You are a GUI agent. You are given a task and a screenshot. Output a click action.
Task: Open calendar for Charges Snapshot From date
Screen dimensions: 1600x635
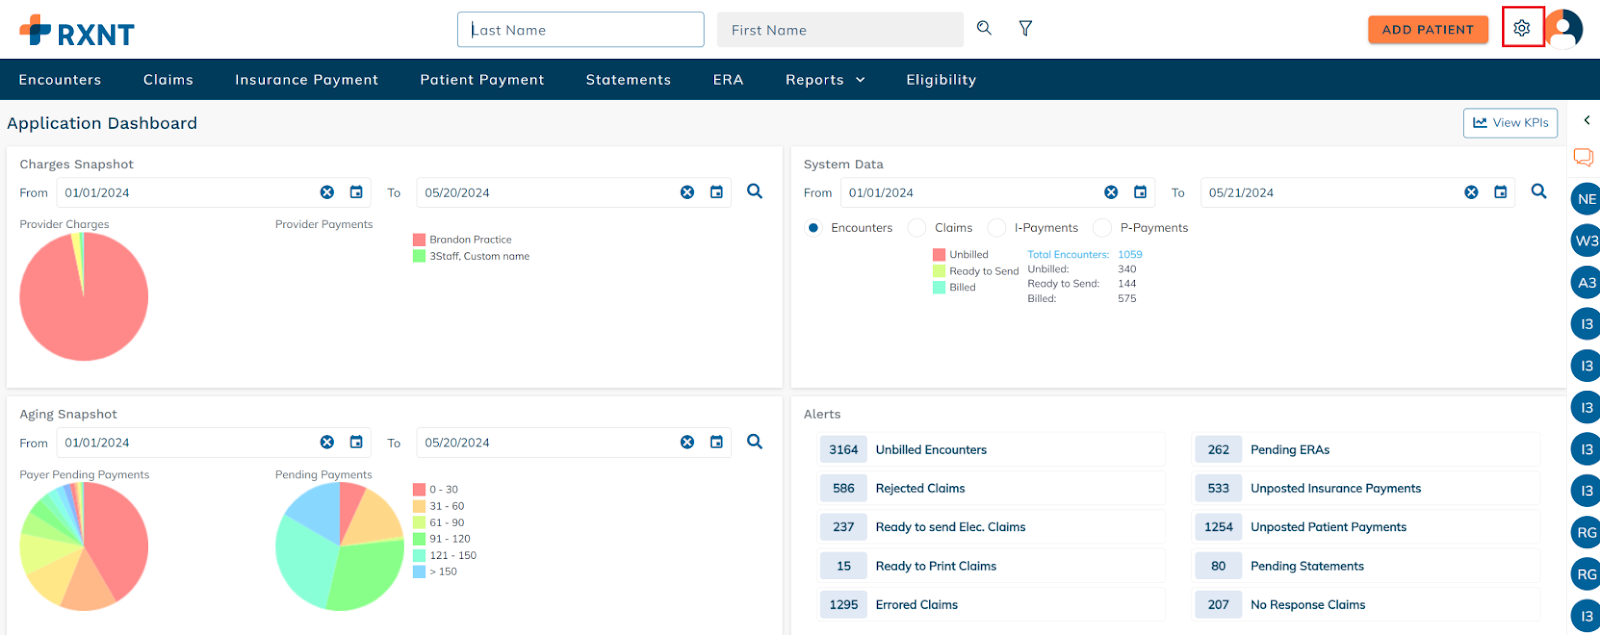click(x=356, y=192)
